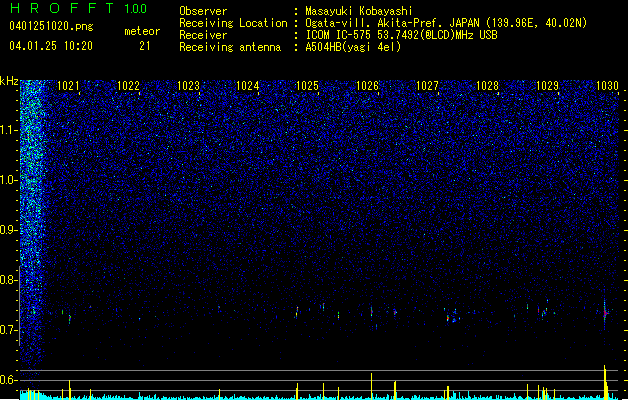
Task: Click the observer name Masayuki Kobayashi
Action: (x=359, y=11)
